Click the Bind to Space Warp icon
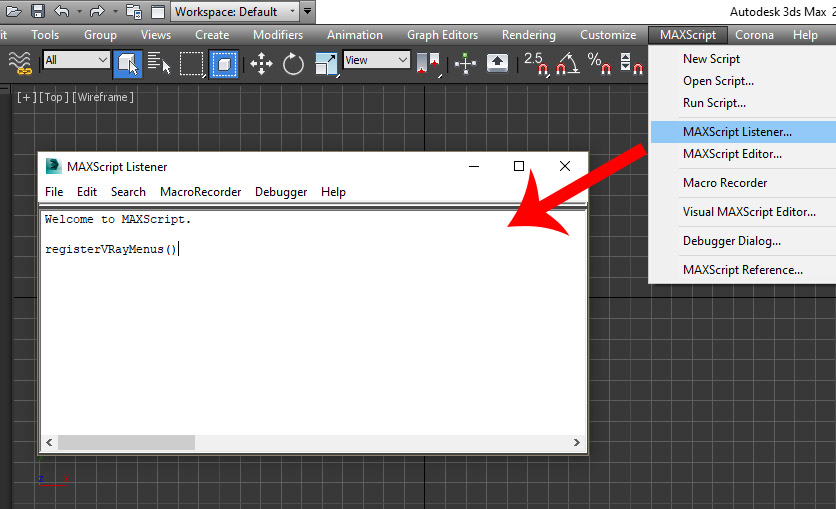The height and width of the screenshot is (509, 836). 20,63
